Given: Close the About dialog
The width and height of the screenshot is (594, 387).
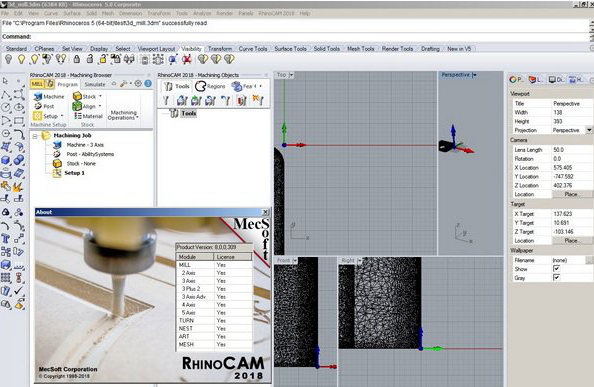Looking at the screenshot, I should [x=266, y=212].
